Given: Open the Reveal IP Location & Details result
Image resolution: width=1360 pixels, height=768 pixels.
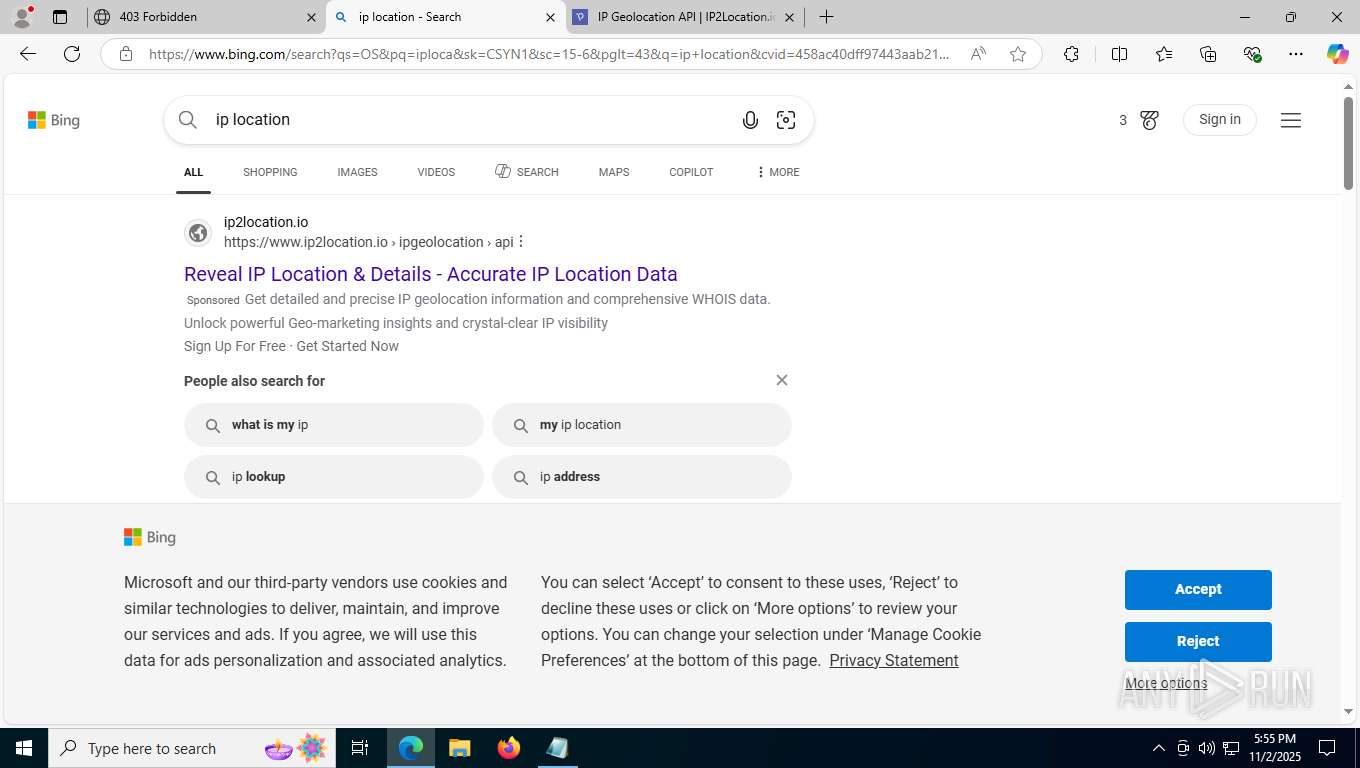Looking at the screenshot, I should point(431,274).
